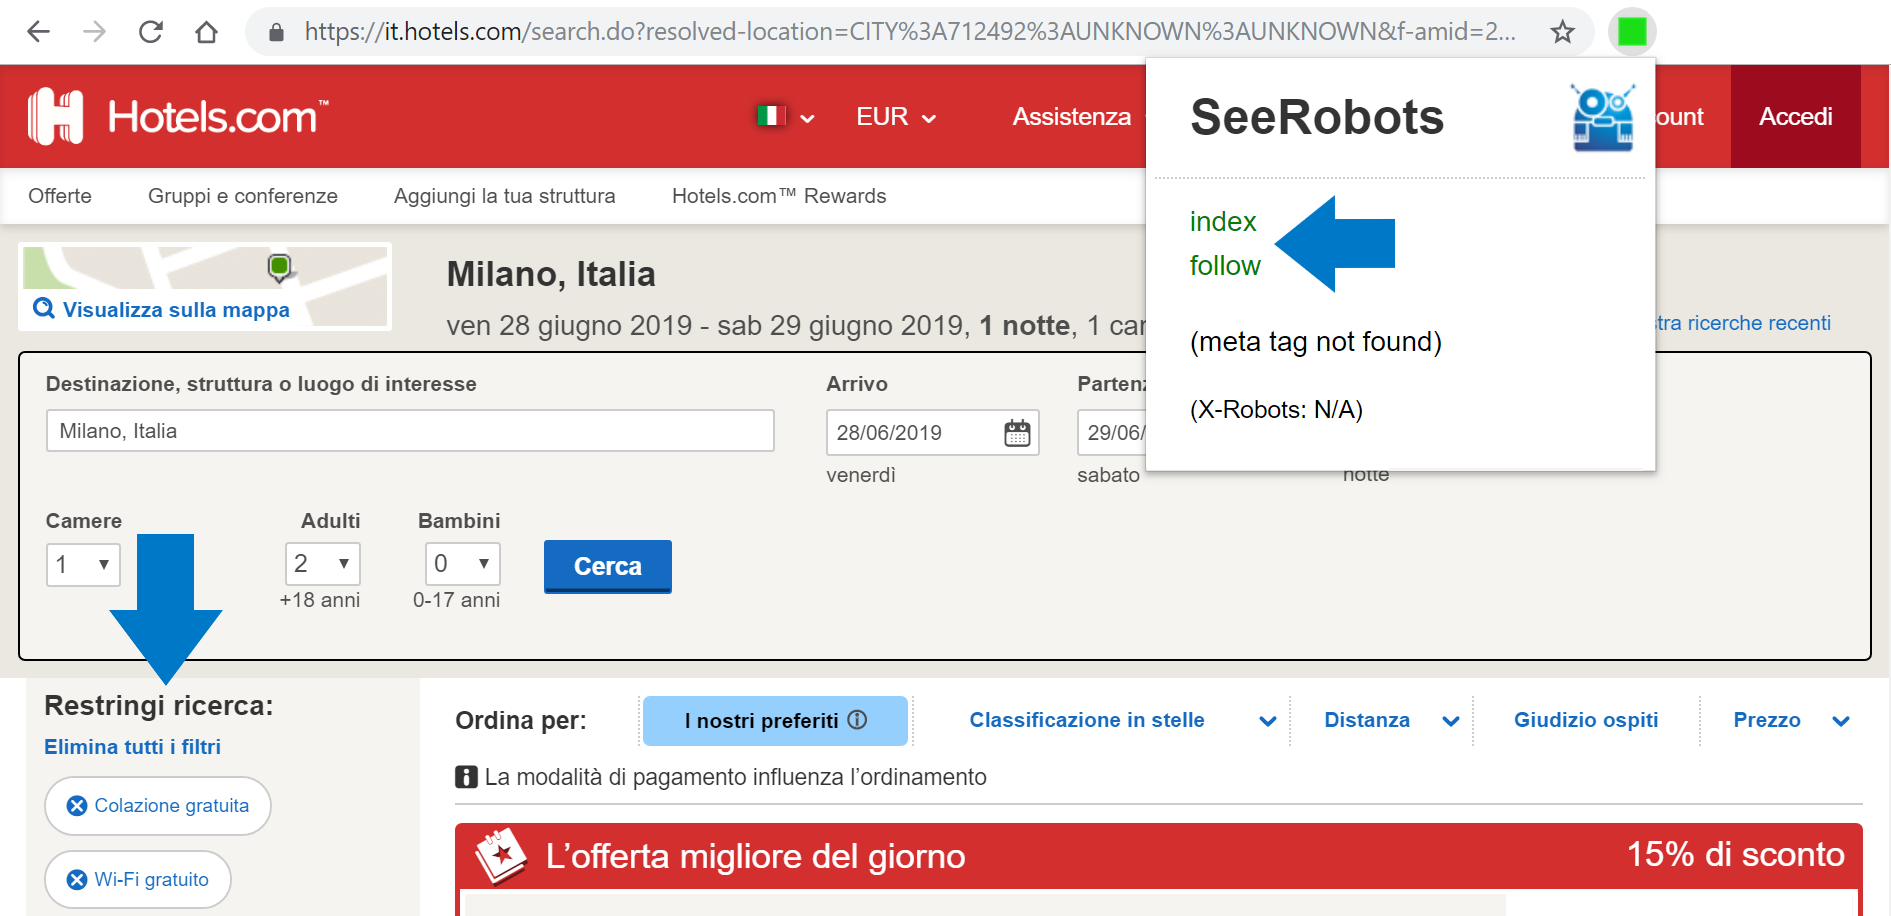
Task: Open the Italian flag language selector
Action: [785, 116]
